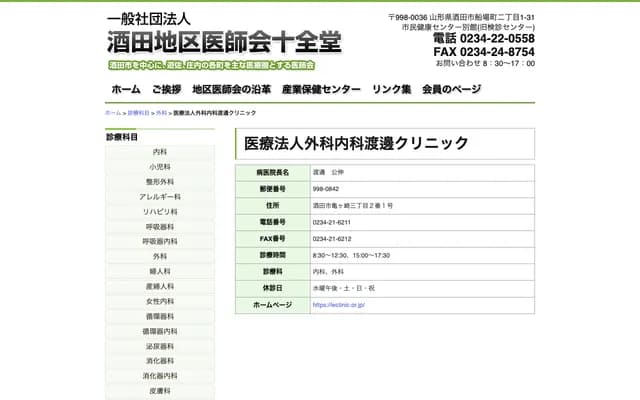Click the header FAX 0234-24-8754
Screen dimensions: 640x400
pos(484,52)
